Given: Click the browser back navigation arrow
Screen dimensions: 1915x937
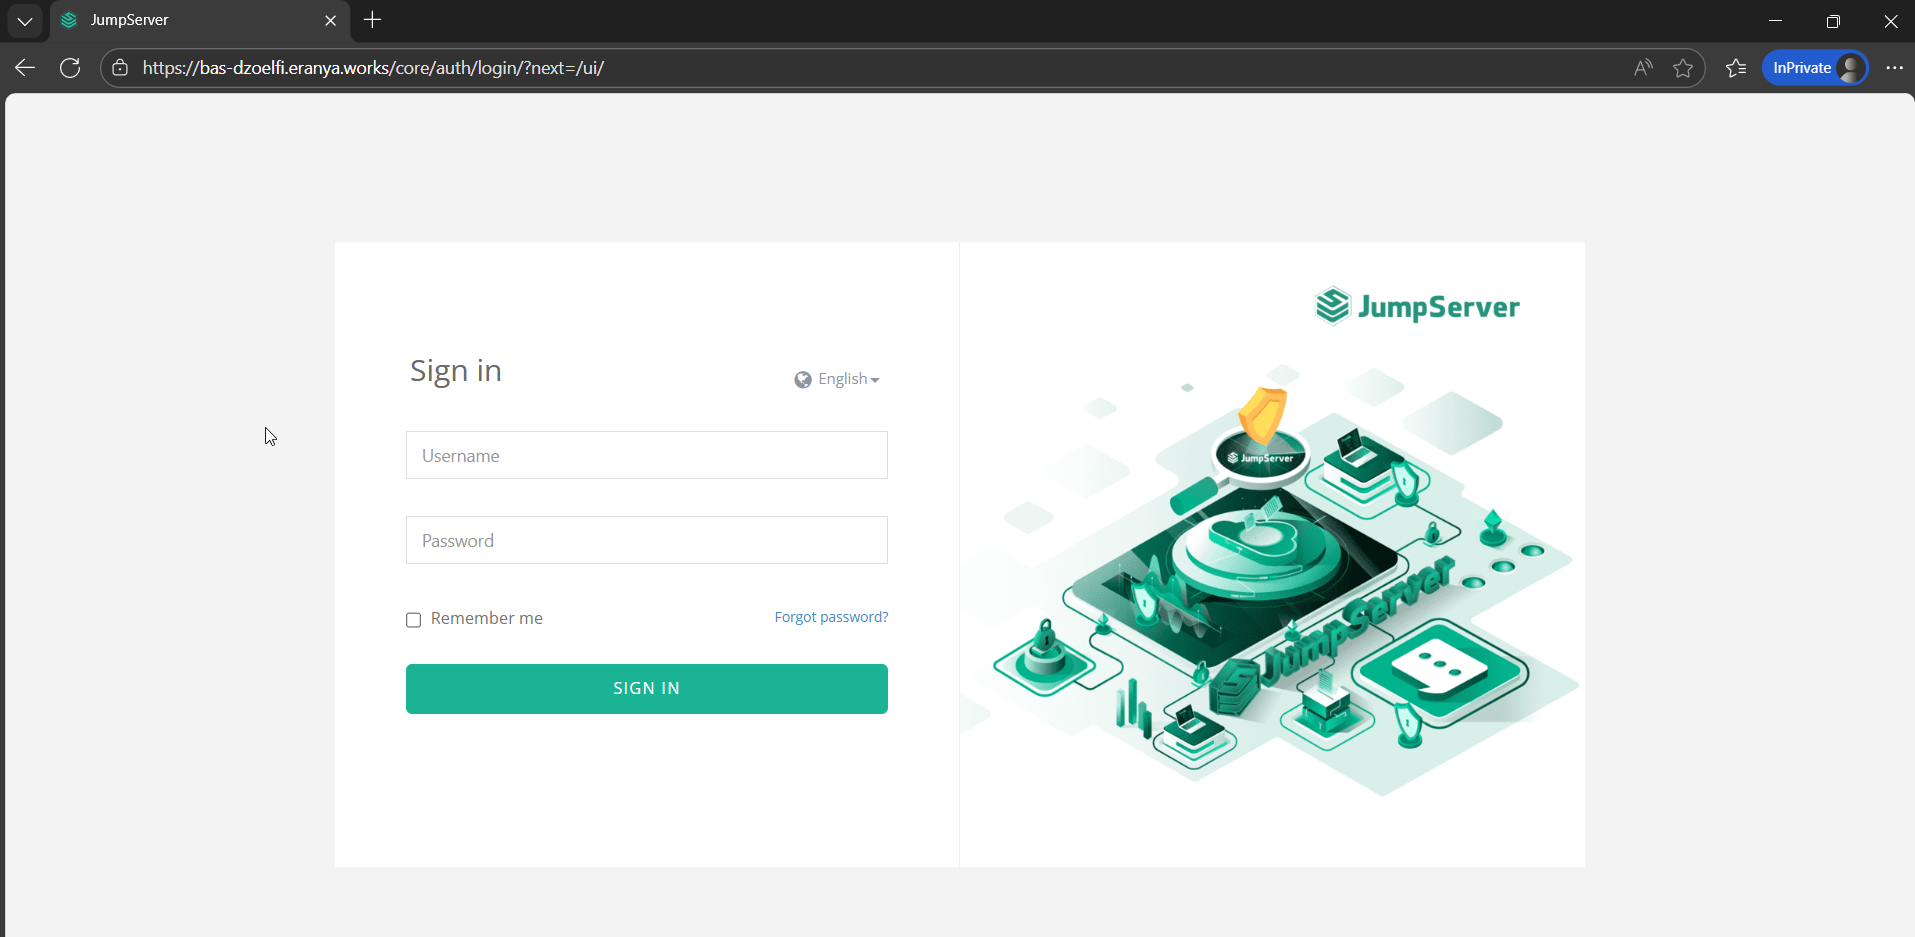Looking at the screenshot, I should point(24,67).
